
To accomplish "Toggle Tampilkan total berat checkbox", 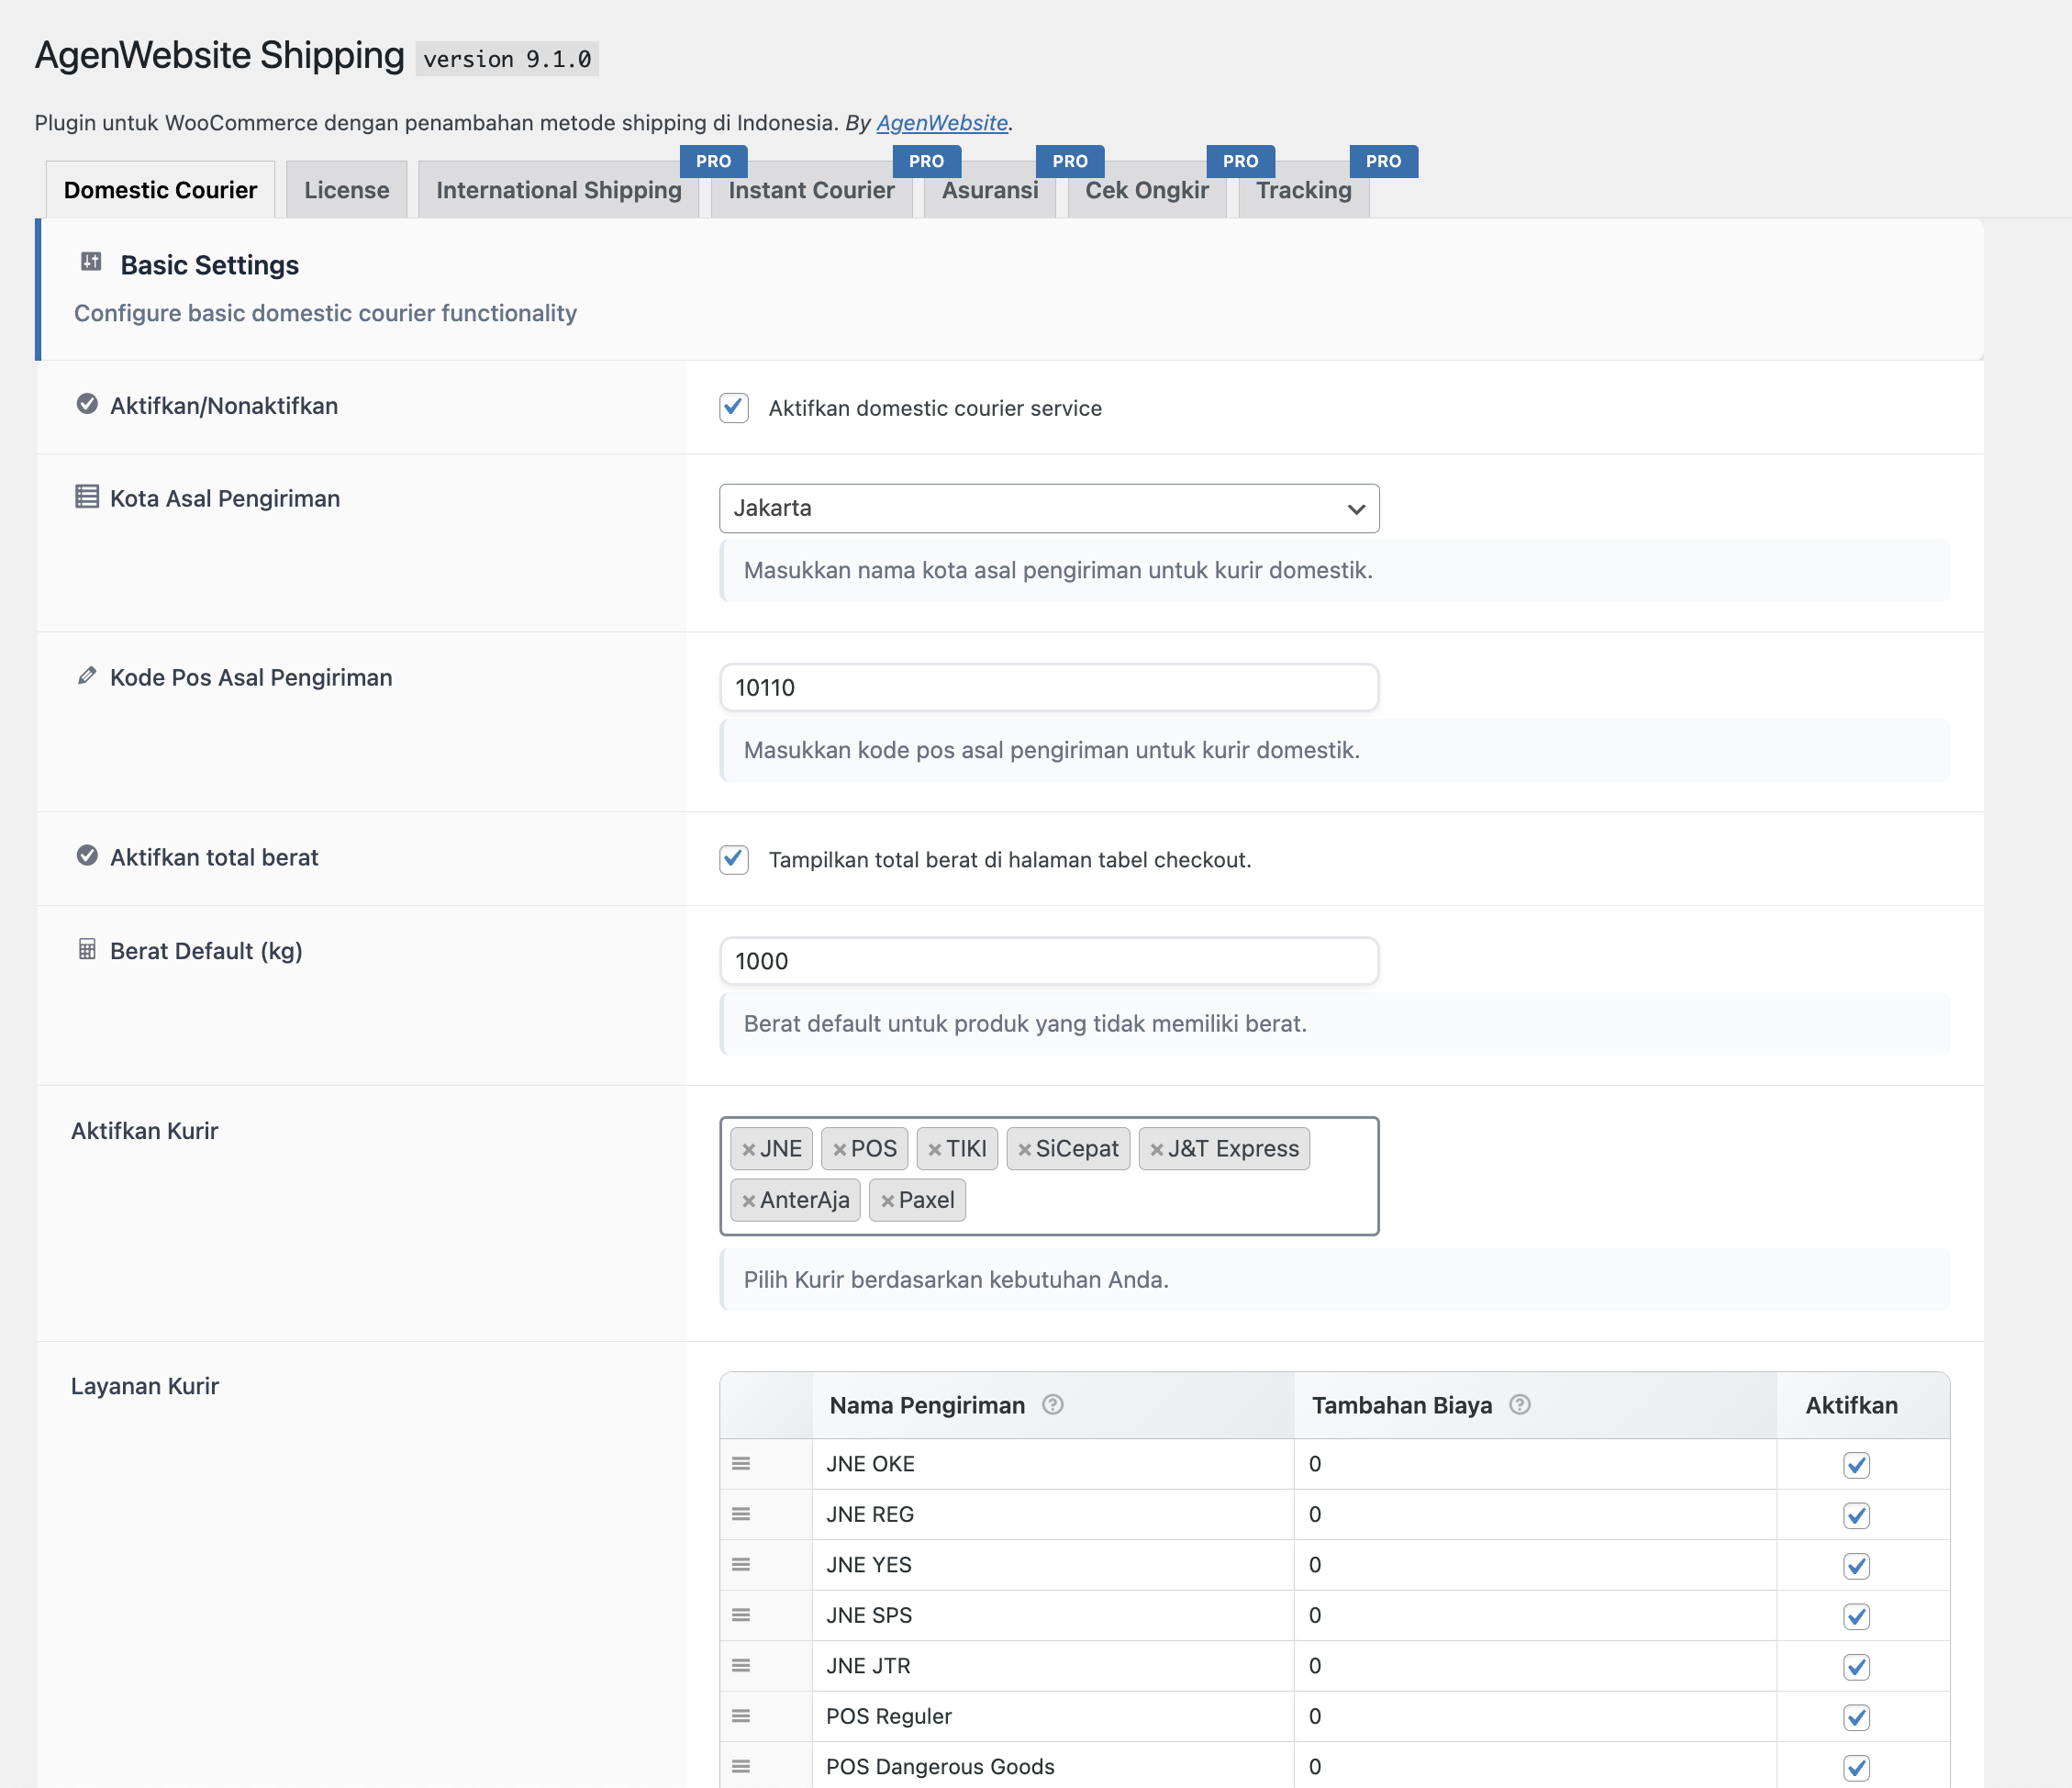I will [734, 860].
